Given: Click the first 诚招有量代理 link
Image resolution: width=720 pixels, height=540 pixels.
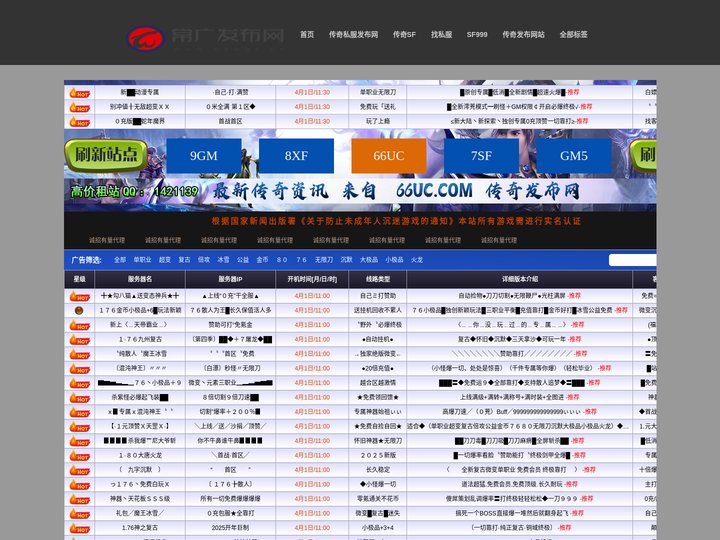Looking at the screenshot, I should point(107,240).
